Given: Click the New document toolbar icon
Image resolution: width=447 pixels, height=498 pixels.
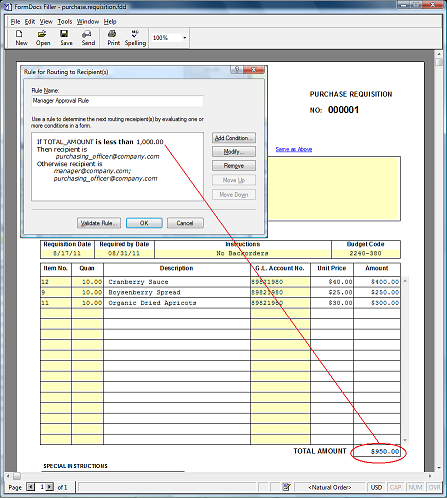Looking at the screenshot, I should (x=21, y=38).
